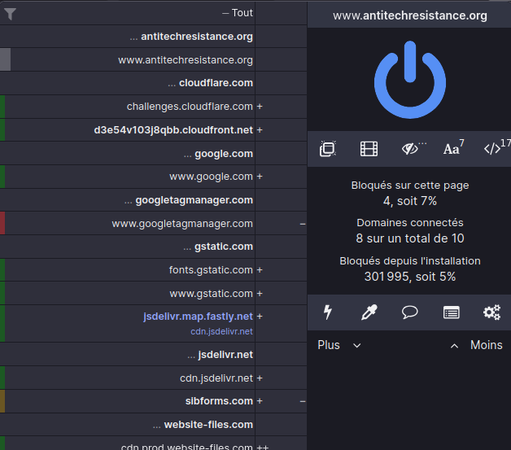Toggle disable JavaScript code icon
Screen dimensions: 511x450
point(492,149)
